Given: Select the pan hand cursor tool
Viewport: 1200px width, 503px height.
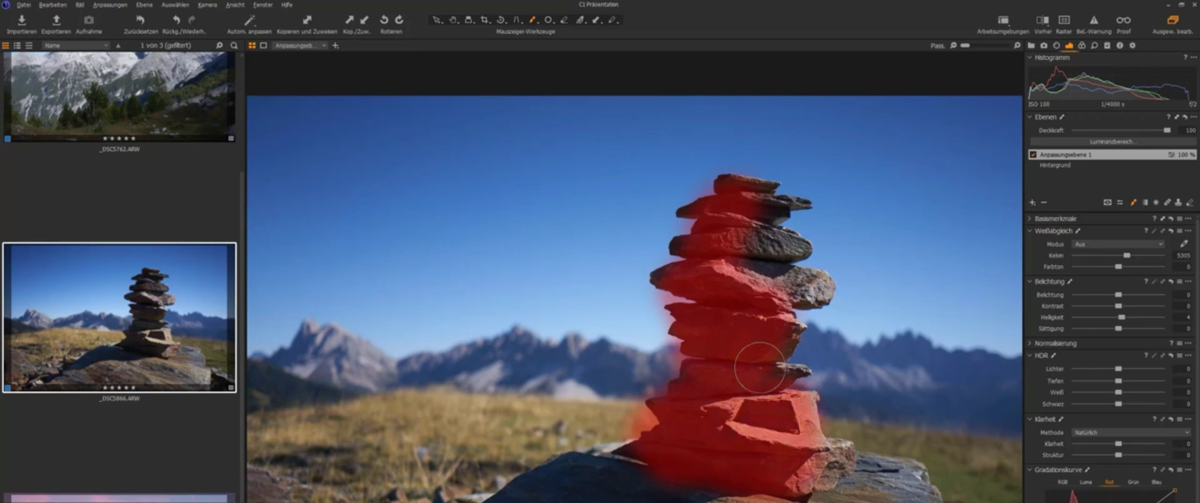Looking at the screenshot, I should (454, 19).
